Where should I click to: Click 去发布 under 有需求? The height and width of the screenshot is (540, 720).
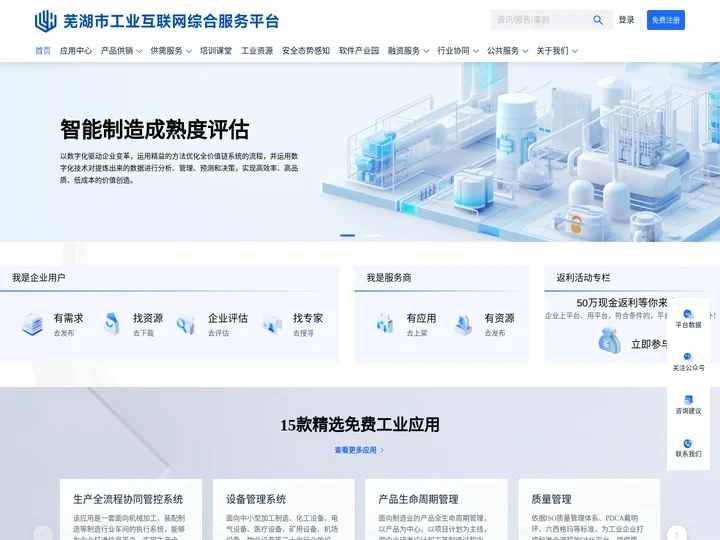tap(64, 333)
